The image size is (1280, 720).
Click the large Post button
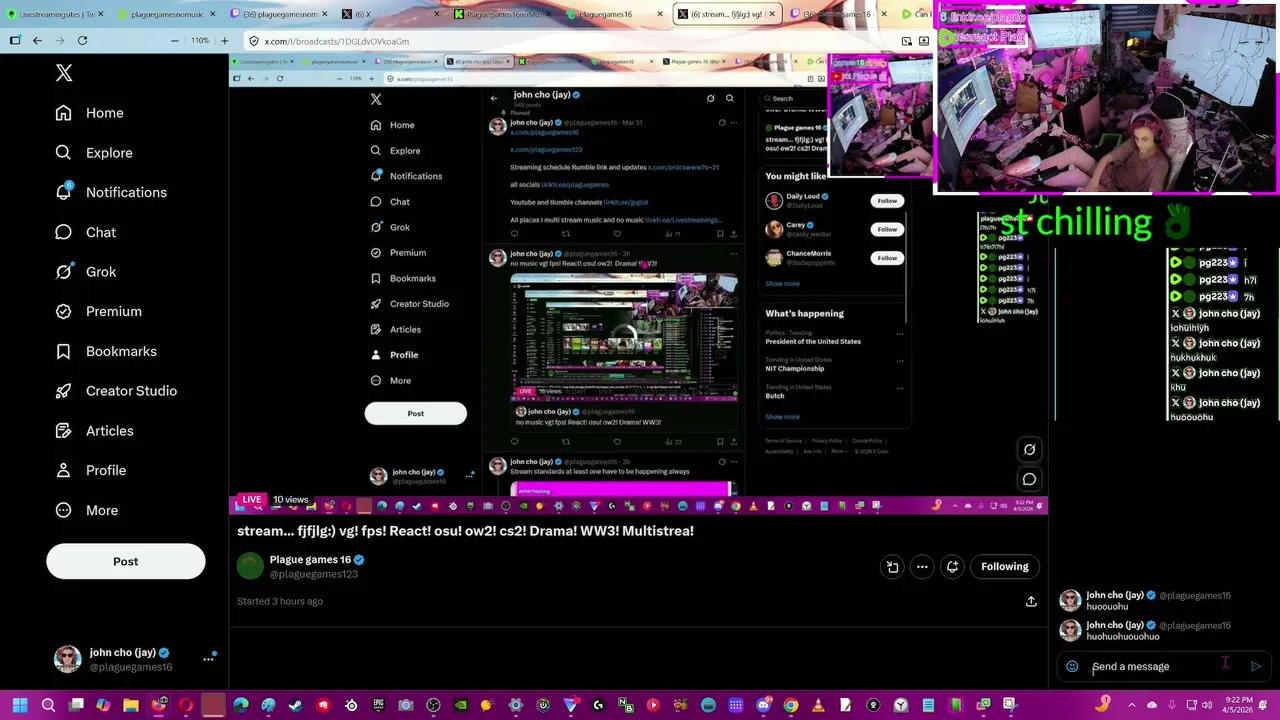[x=126, y=561]
